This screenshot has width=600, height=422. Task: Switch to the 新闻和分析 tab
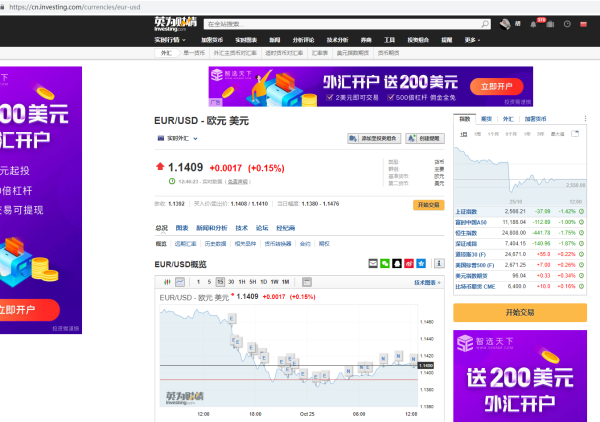(212, 228)
